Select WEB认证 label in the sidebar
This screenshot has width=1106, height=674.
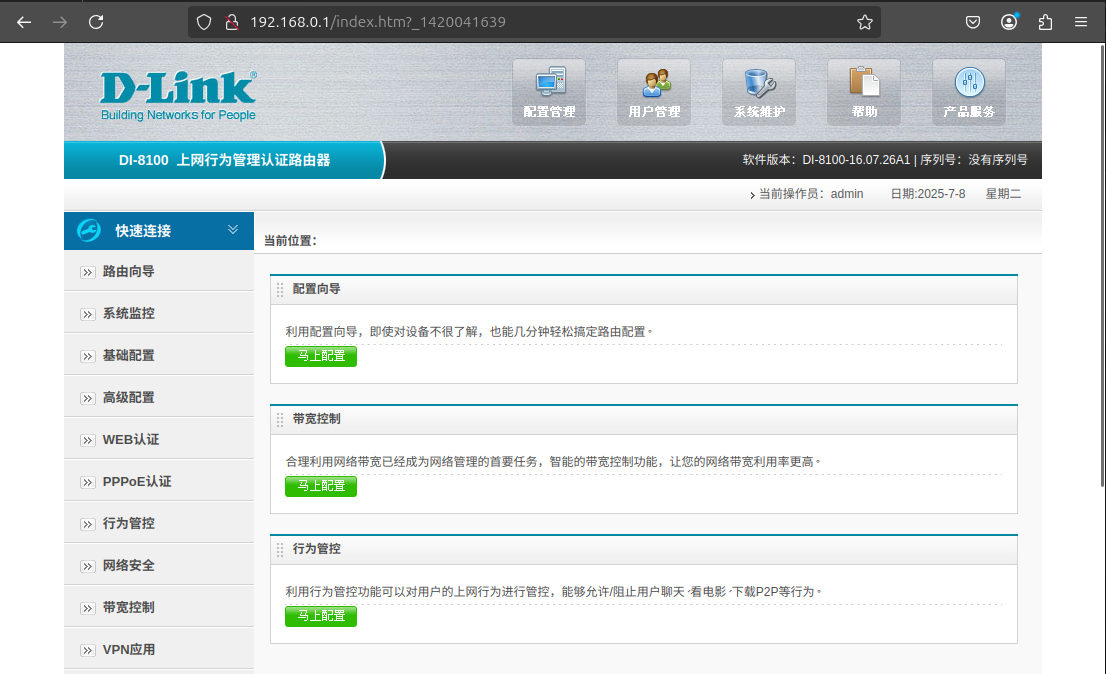click(130, 439)
